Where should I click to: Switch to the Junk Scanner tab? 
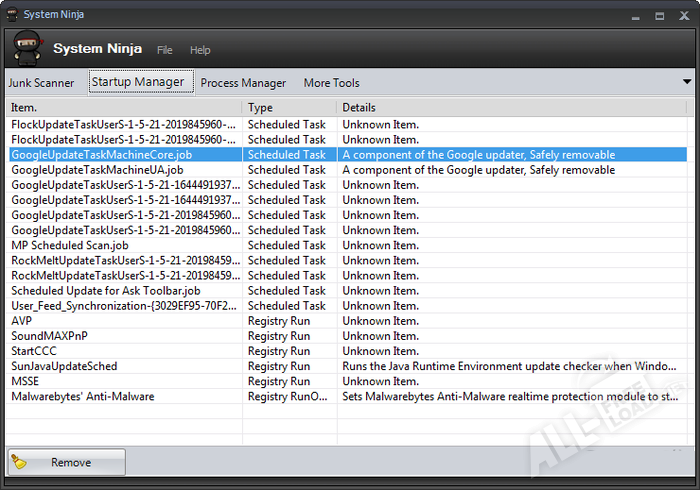point(41,83)
